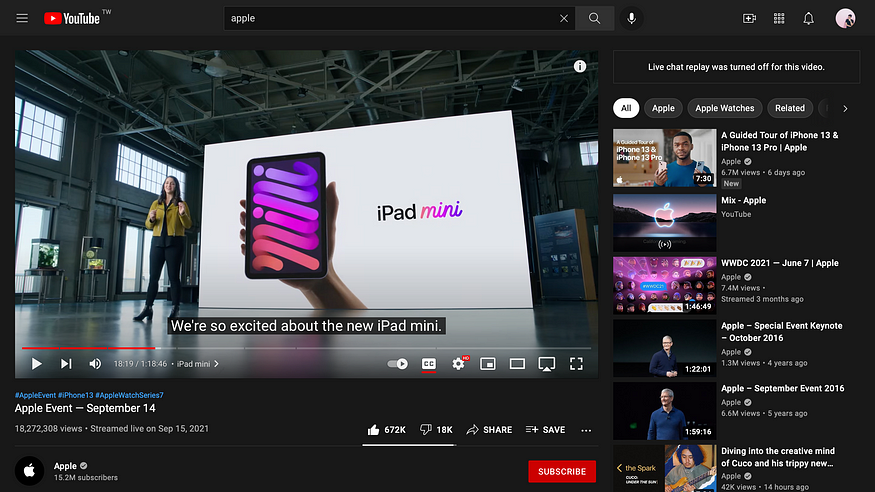This screenshot has height=492, width=875.
Task: Select the Related filter chip
Action: [790, 108]
